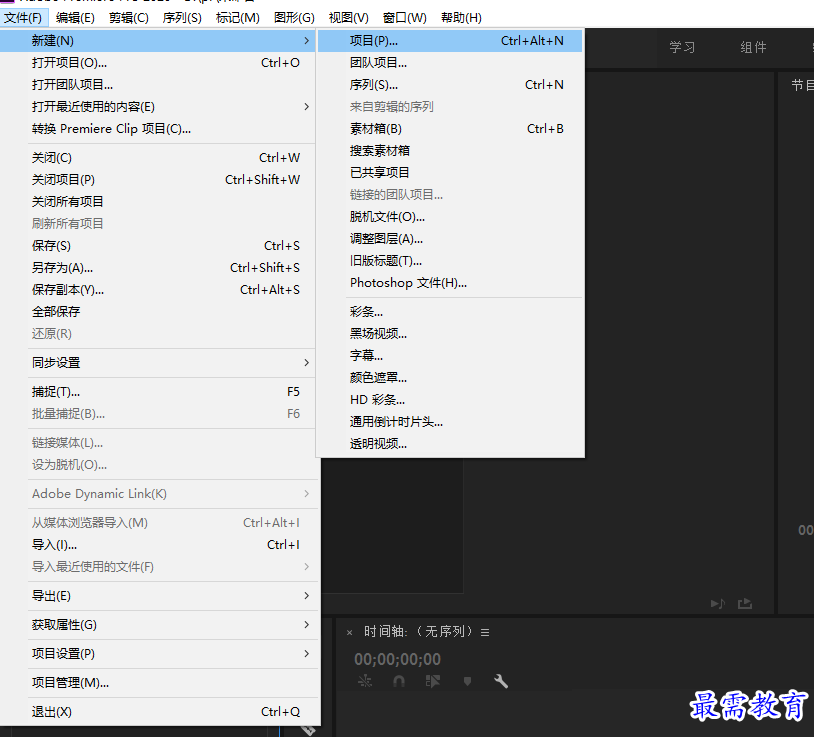The height and width of the screenshot is (737, 814).
Task: Click 保存副本(Y)... menu entry
Action: pos(158,290)
